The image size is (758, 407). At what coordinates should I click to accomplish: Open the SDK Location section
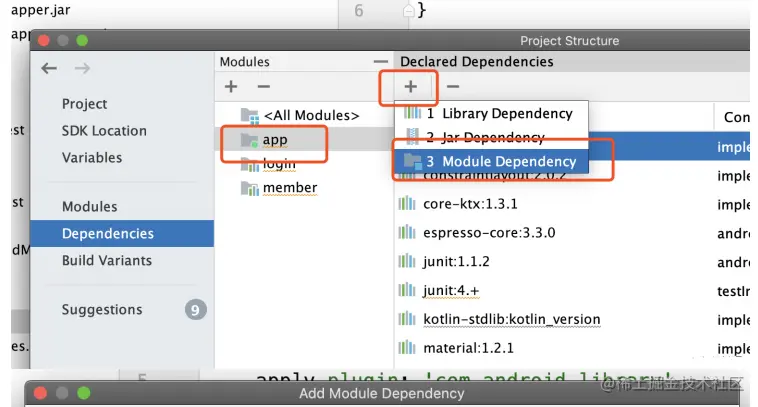point(104,131)
